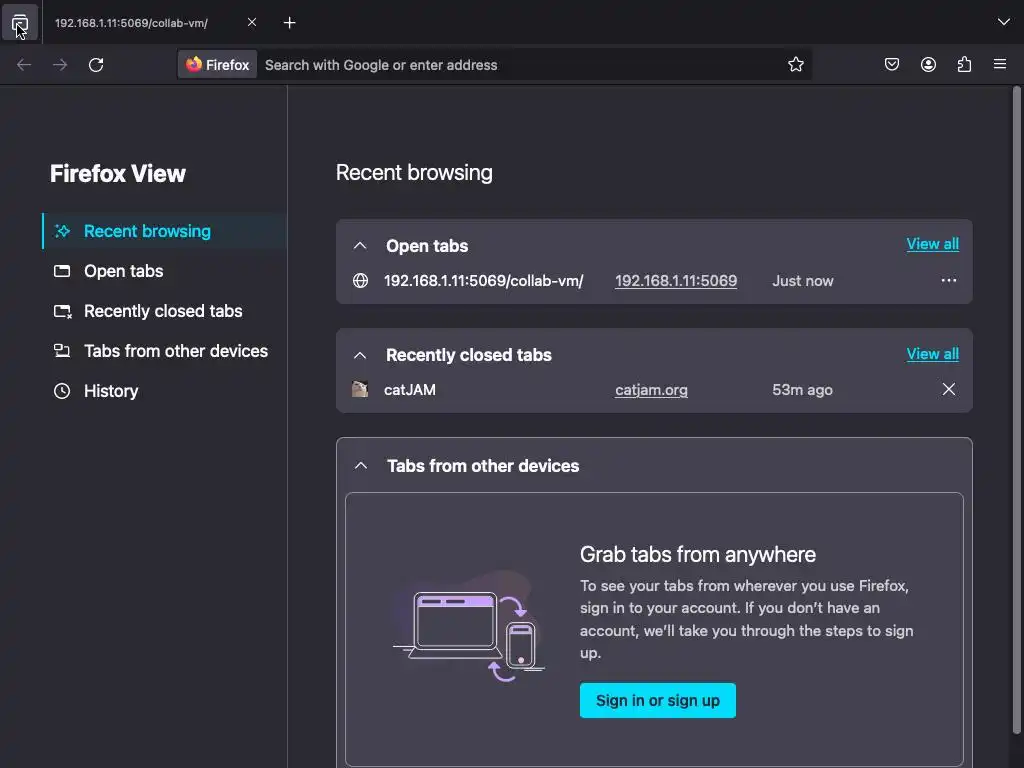This screenshot has height=768, width=1024.
Task: Select Open tabs in sidebar
Action: [x=165, y=271]
